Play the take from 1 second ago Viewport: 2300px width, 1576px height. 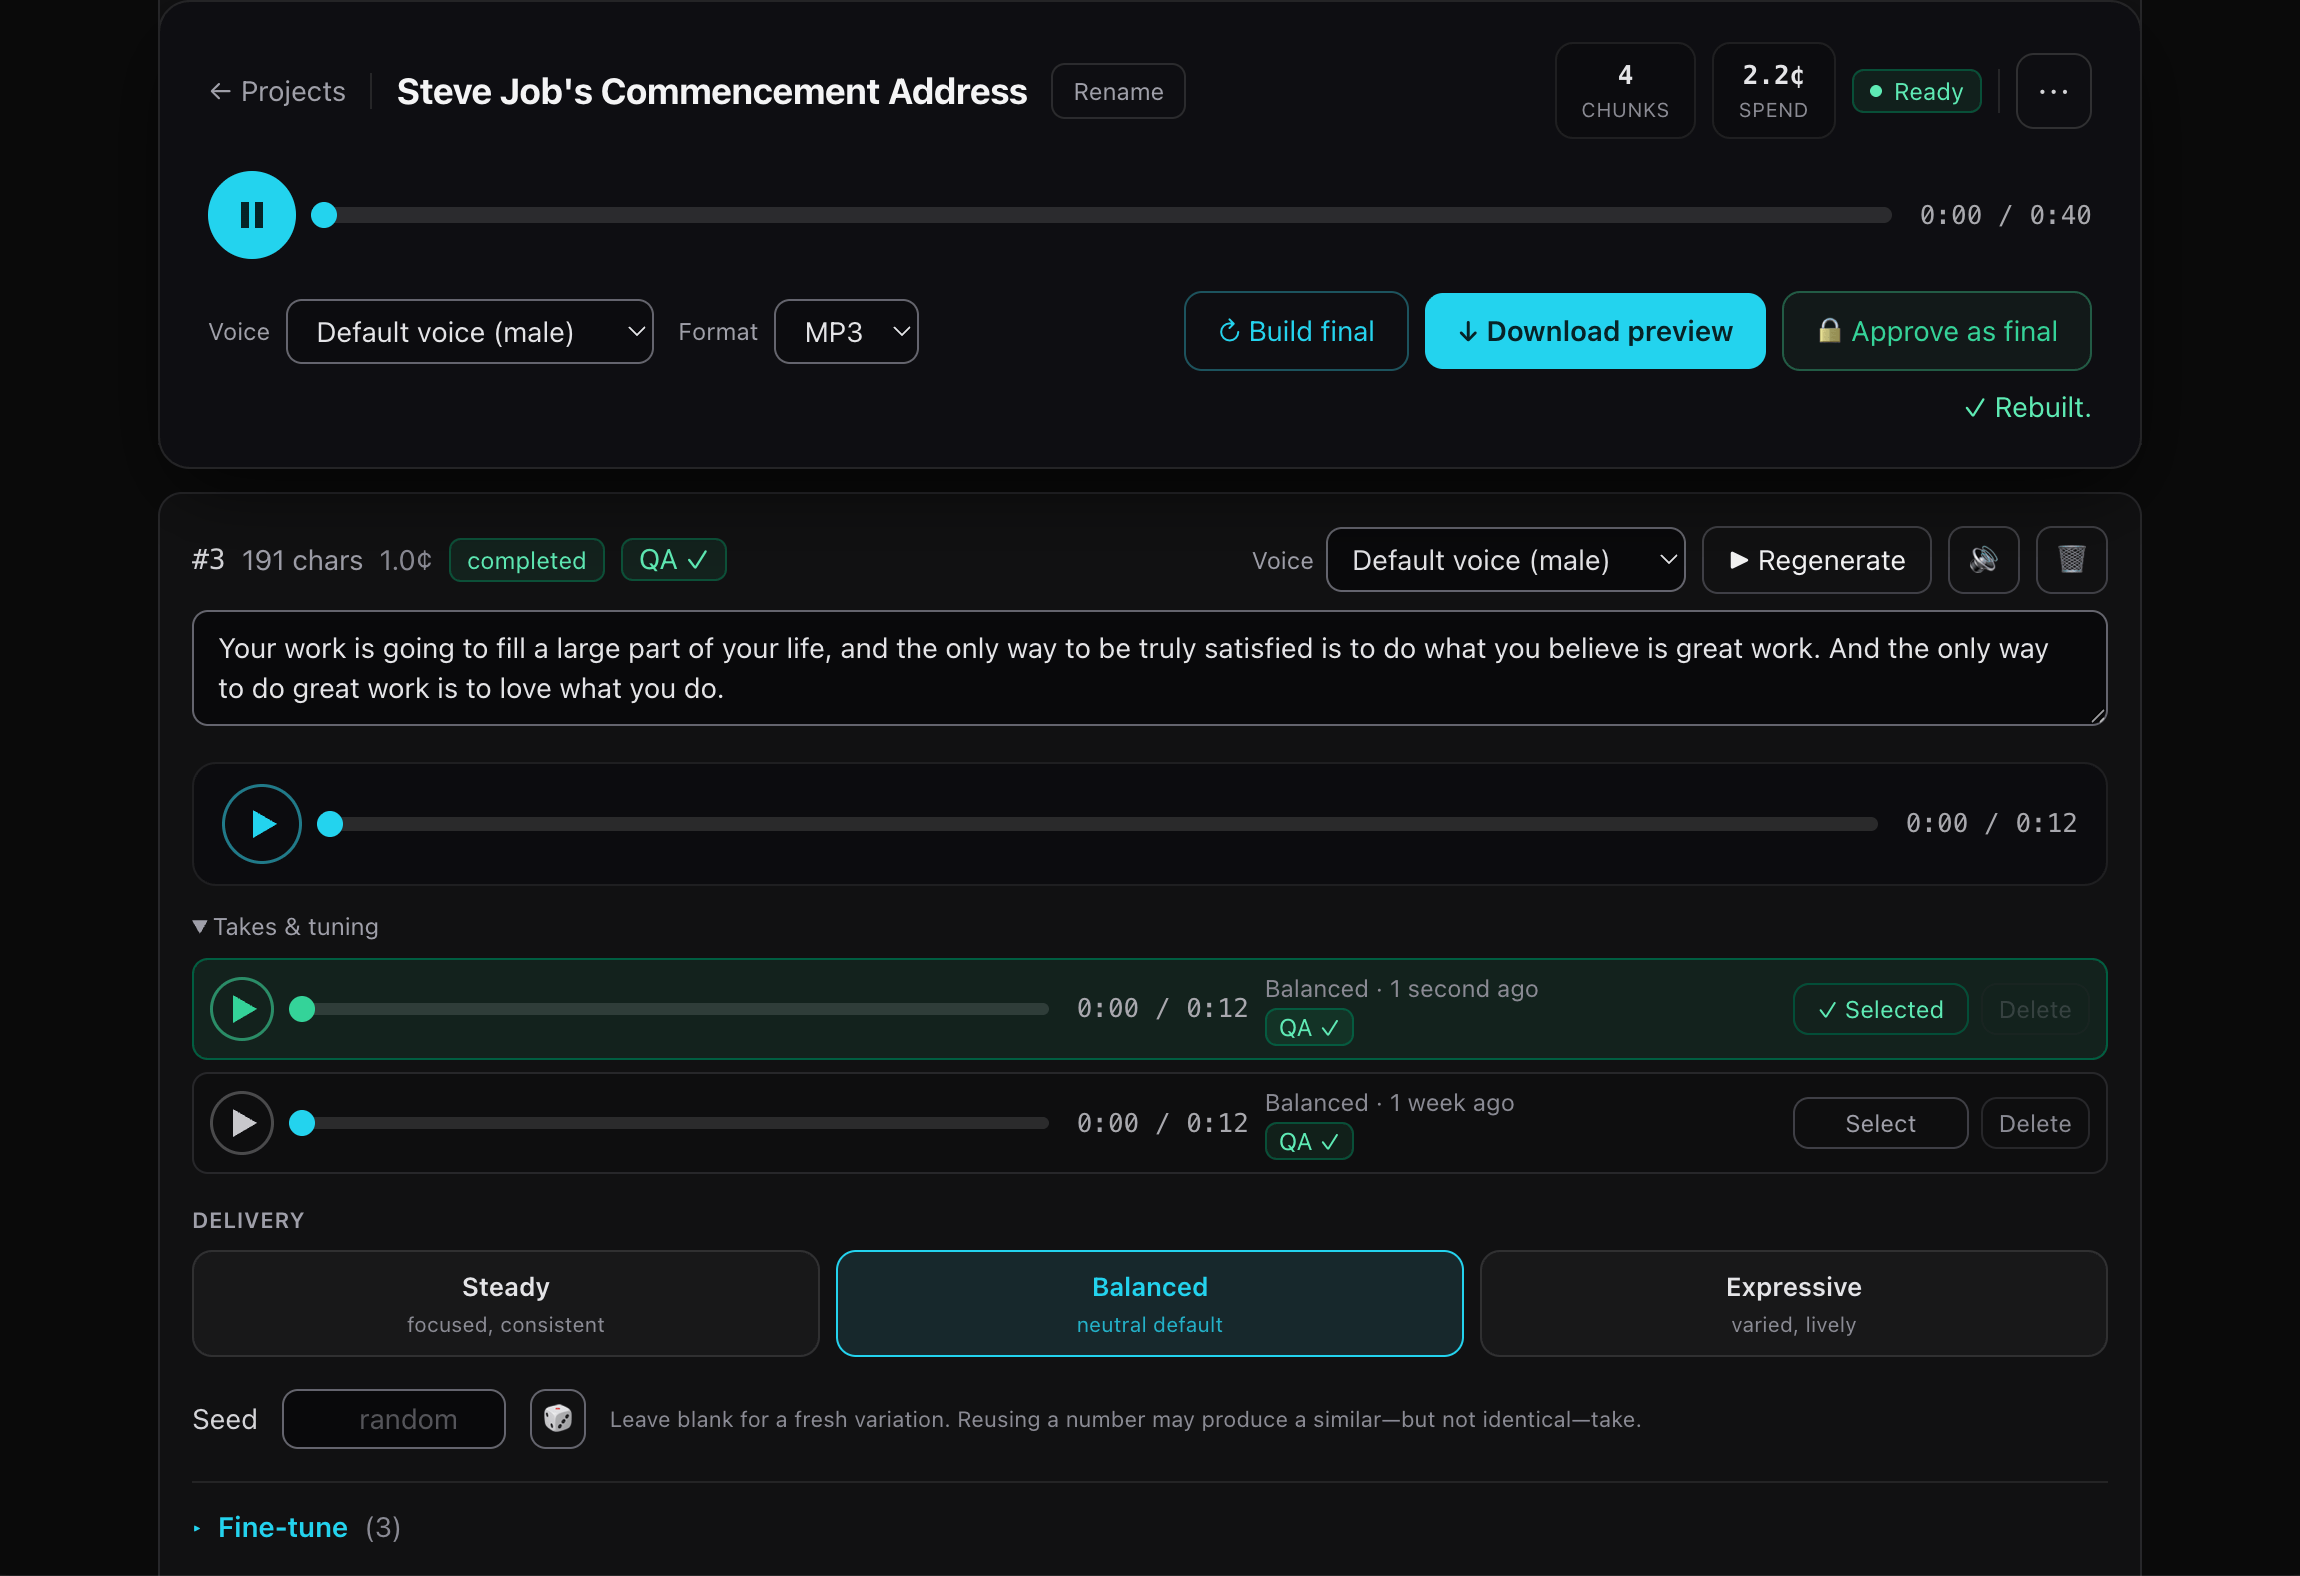pyautogui.click(x=242, y=1009)
